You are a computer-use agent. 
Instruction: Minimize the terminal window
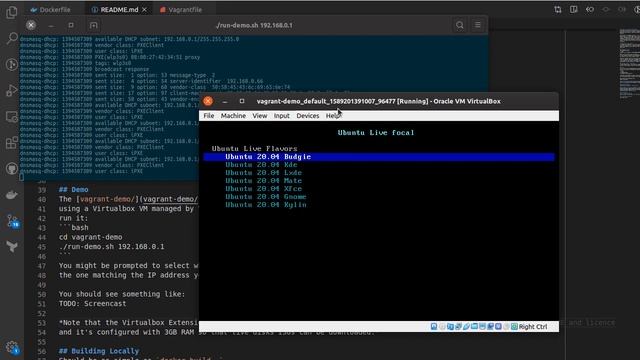coord(51,25)
